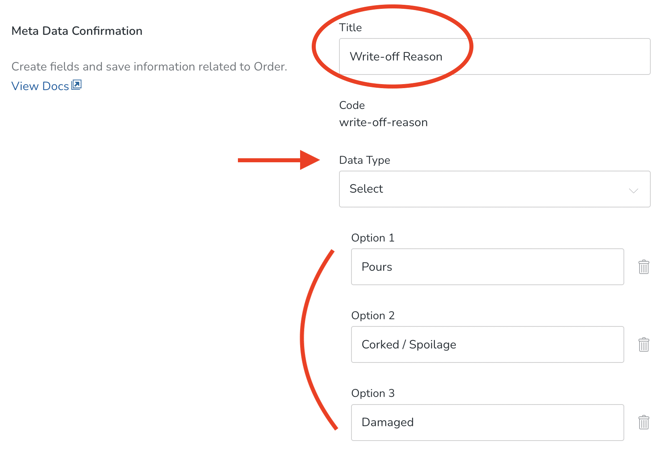Click the external link icon after View Docs

coord(77,85)
